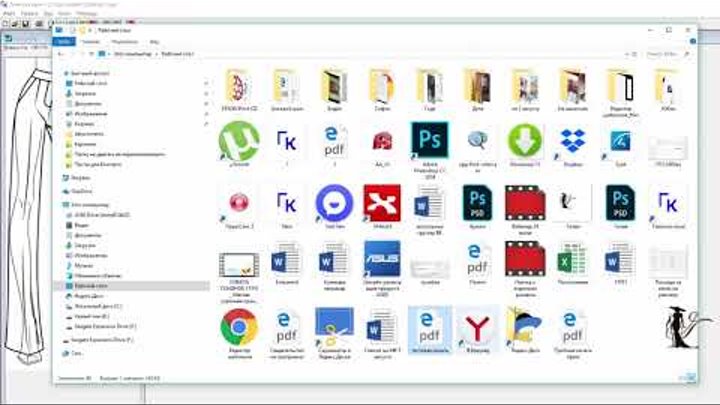720x405 pixels.
Task: Launch the Yandex Browser red Y shortcut
Action: tap(477, 329)
